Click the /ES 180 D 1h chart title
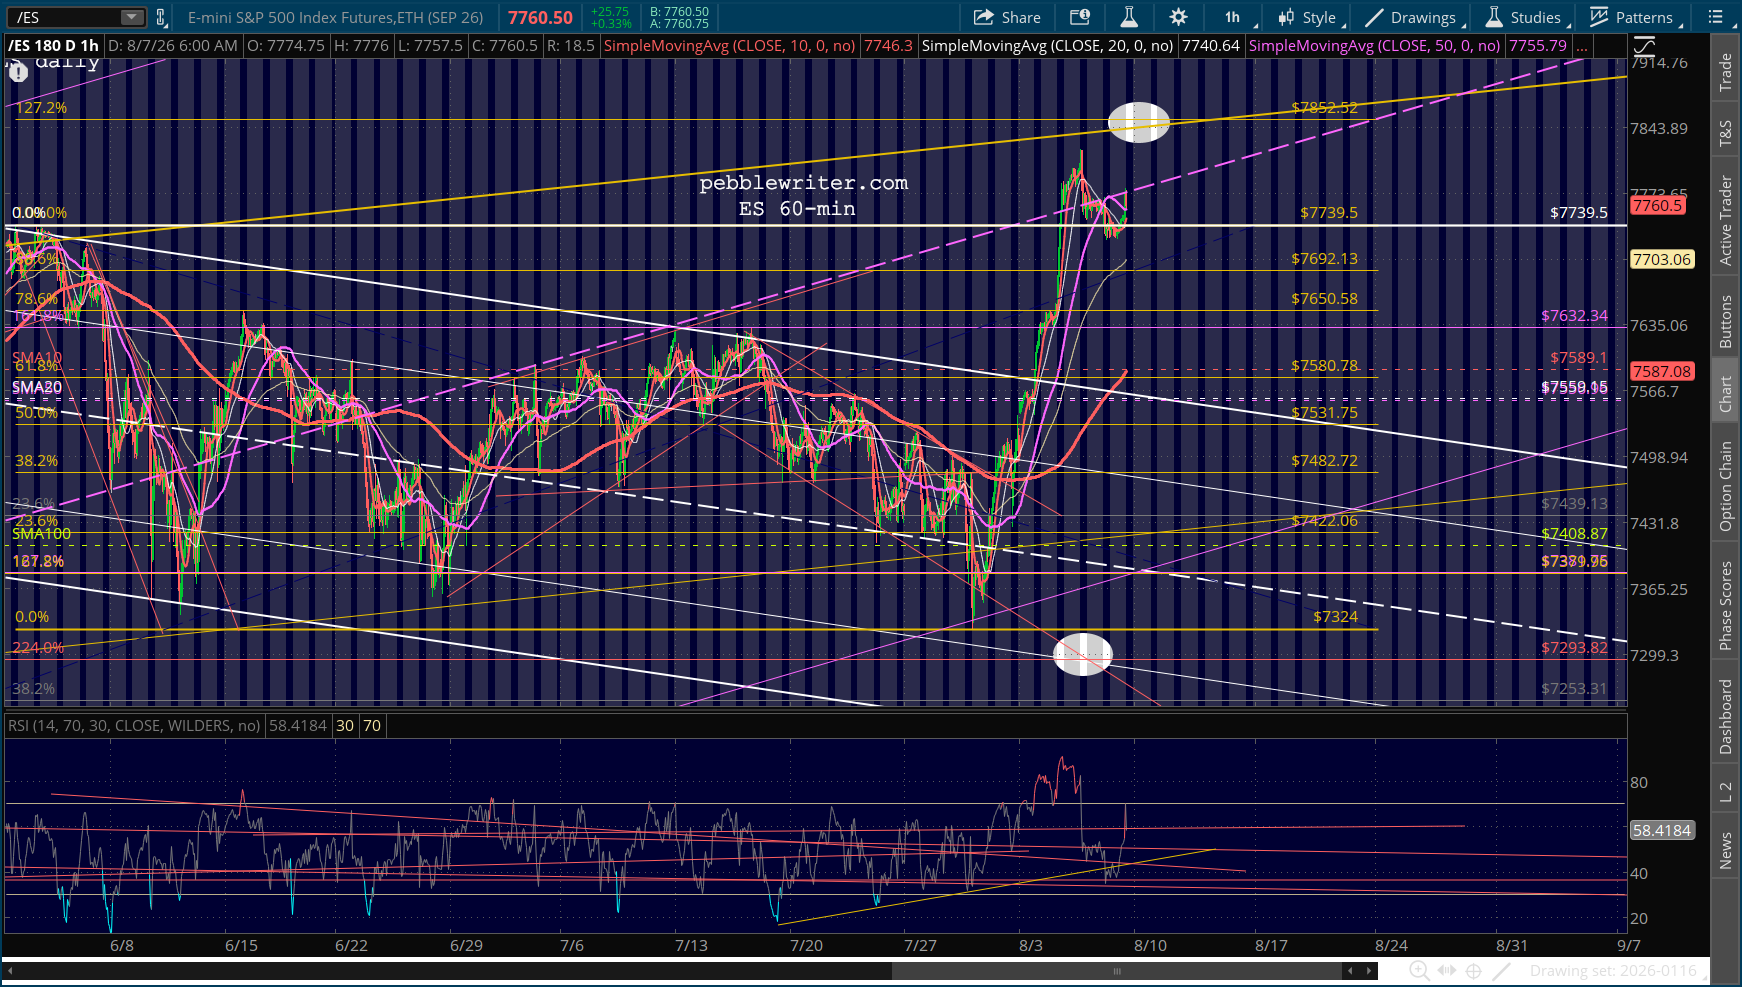The width and height of the screenshot is (1742, 987). (x=53, y=46)
